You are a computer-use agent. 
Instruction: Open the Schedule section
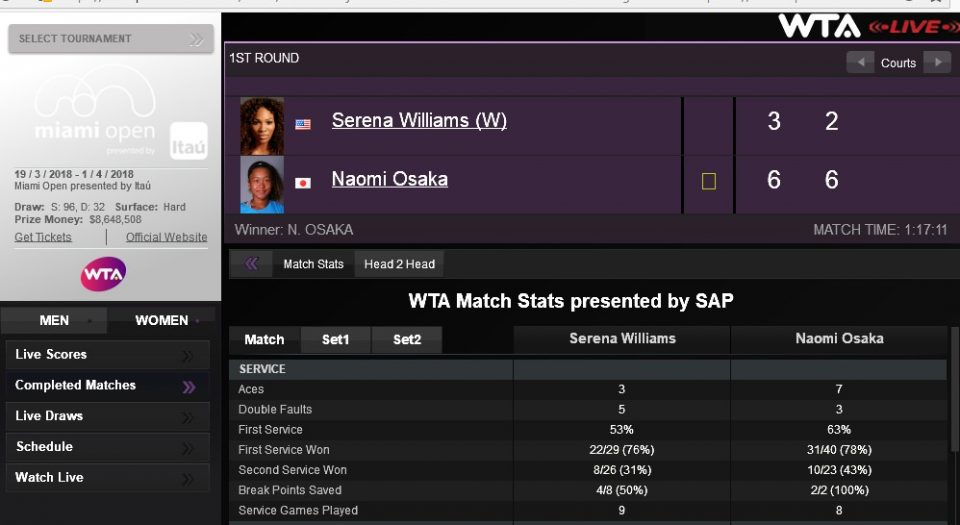108,447
